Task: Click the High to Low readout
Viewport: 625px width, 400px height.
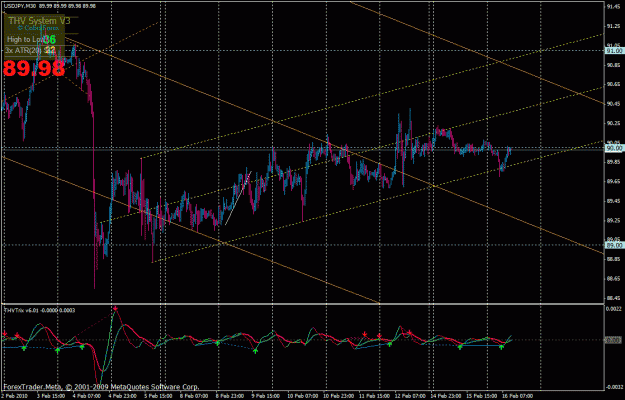Action: (31, 39)
